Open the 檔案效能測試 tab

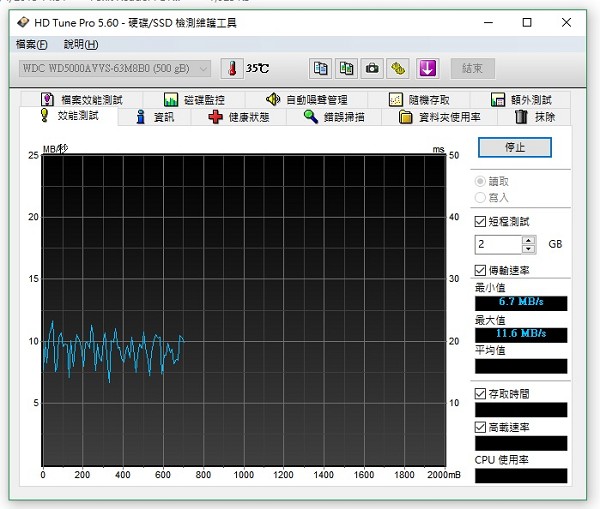tap(82, 100)
